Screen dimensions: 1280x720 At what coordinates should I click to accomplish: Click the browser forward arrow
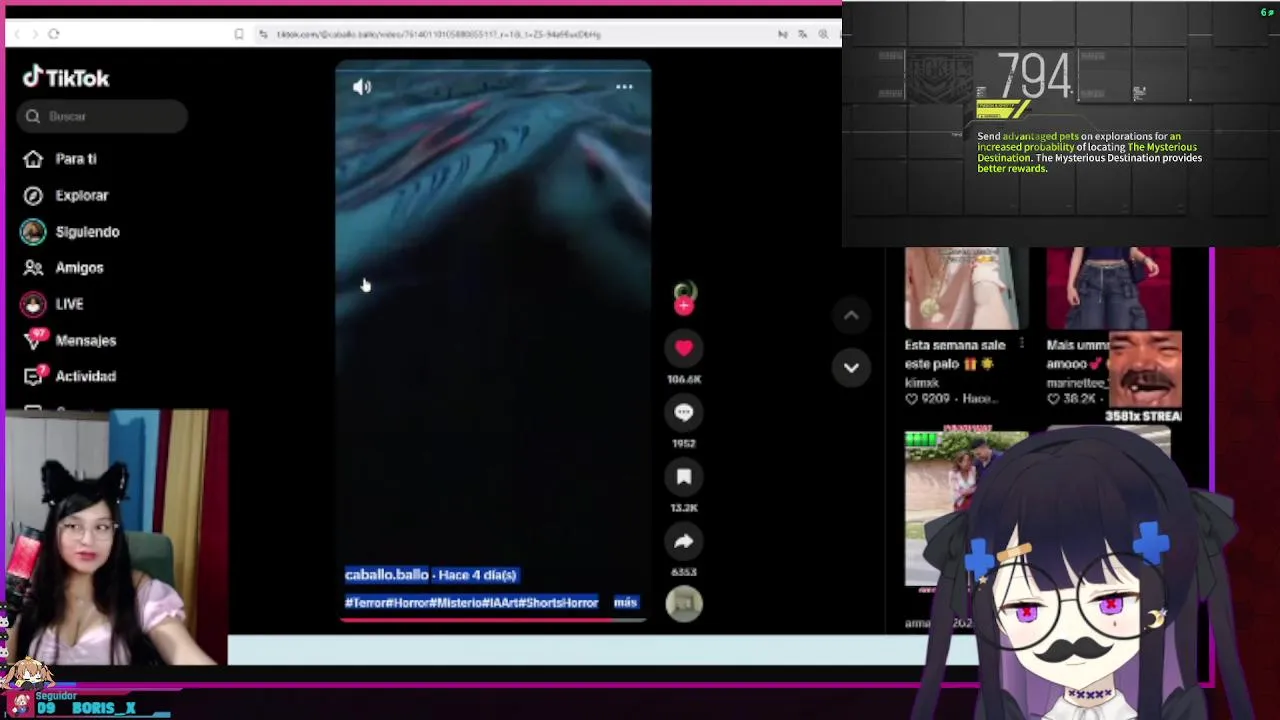[35, 34]
